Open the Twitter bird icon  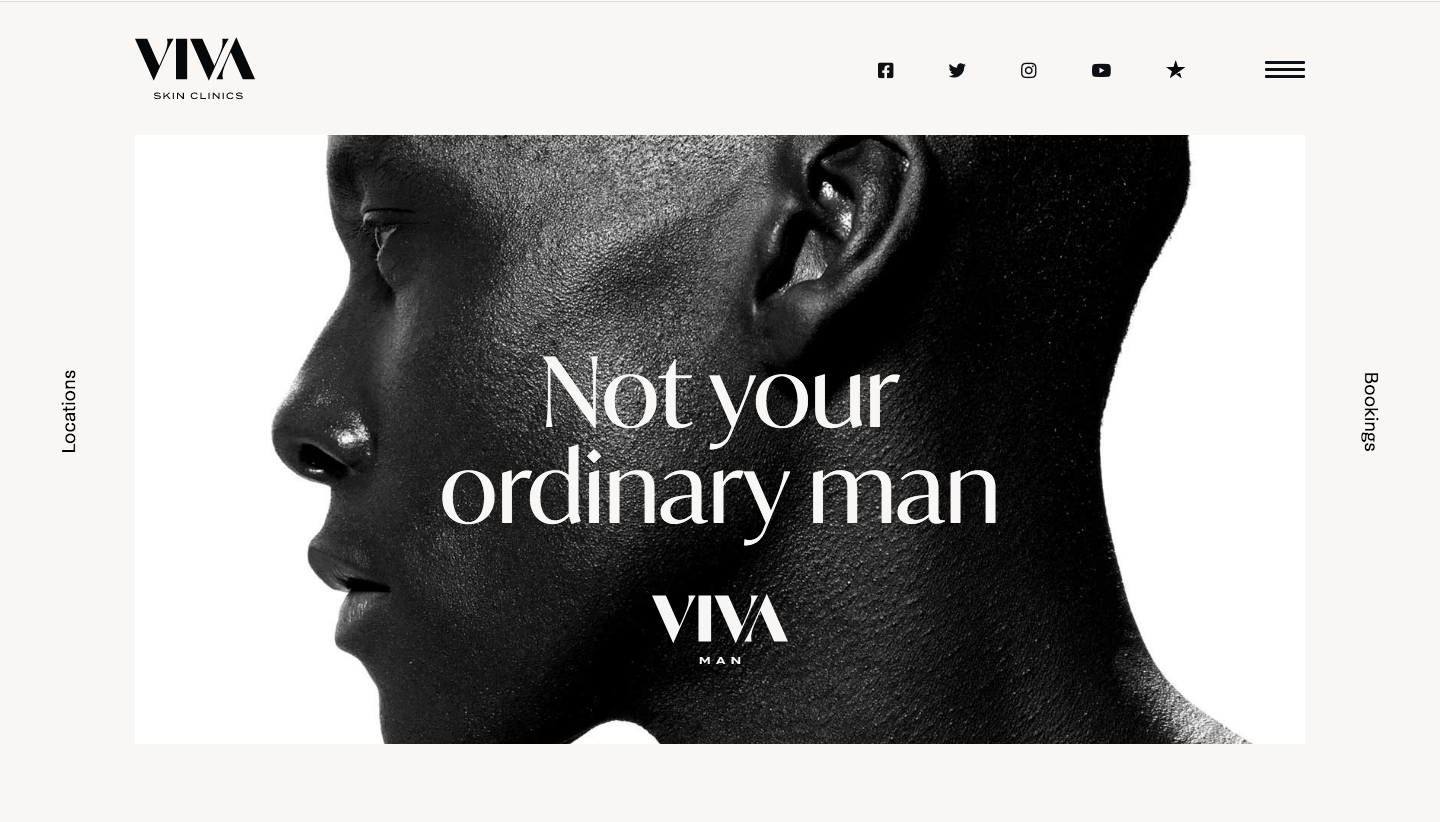pos(957,70)
